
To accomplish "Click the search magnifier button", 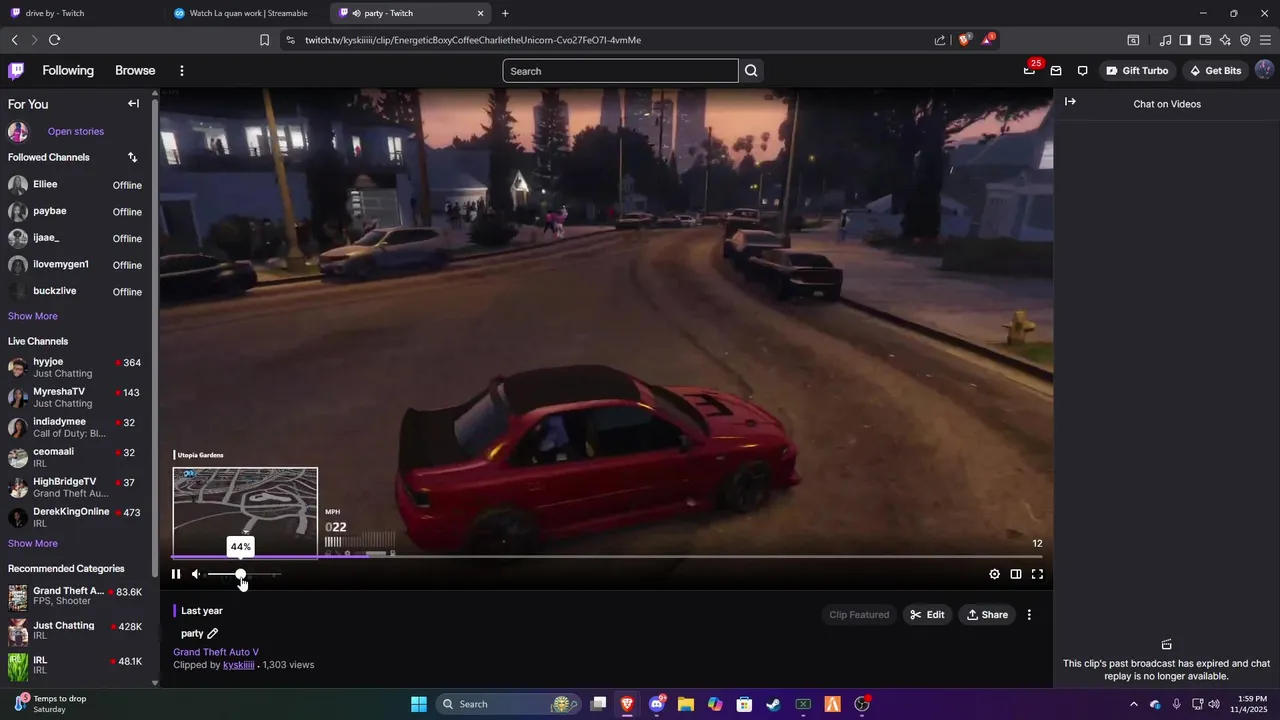I will coord(751,71).
